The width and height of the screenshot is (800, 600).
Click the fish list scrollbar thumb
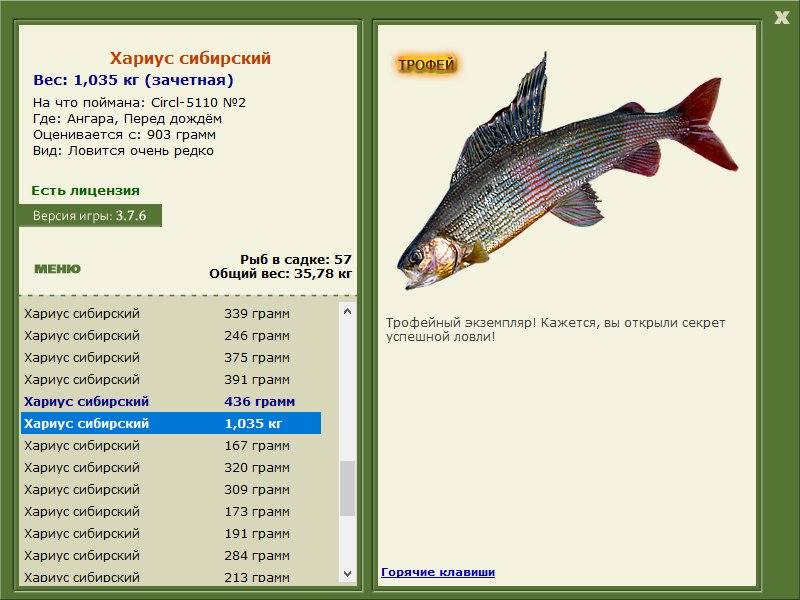347,489
